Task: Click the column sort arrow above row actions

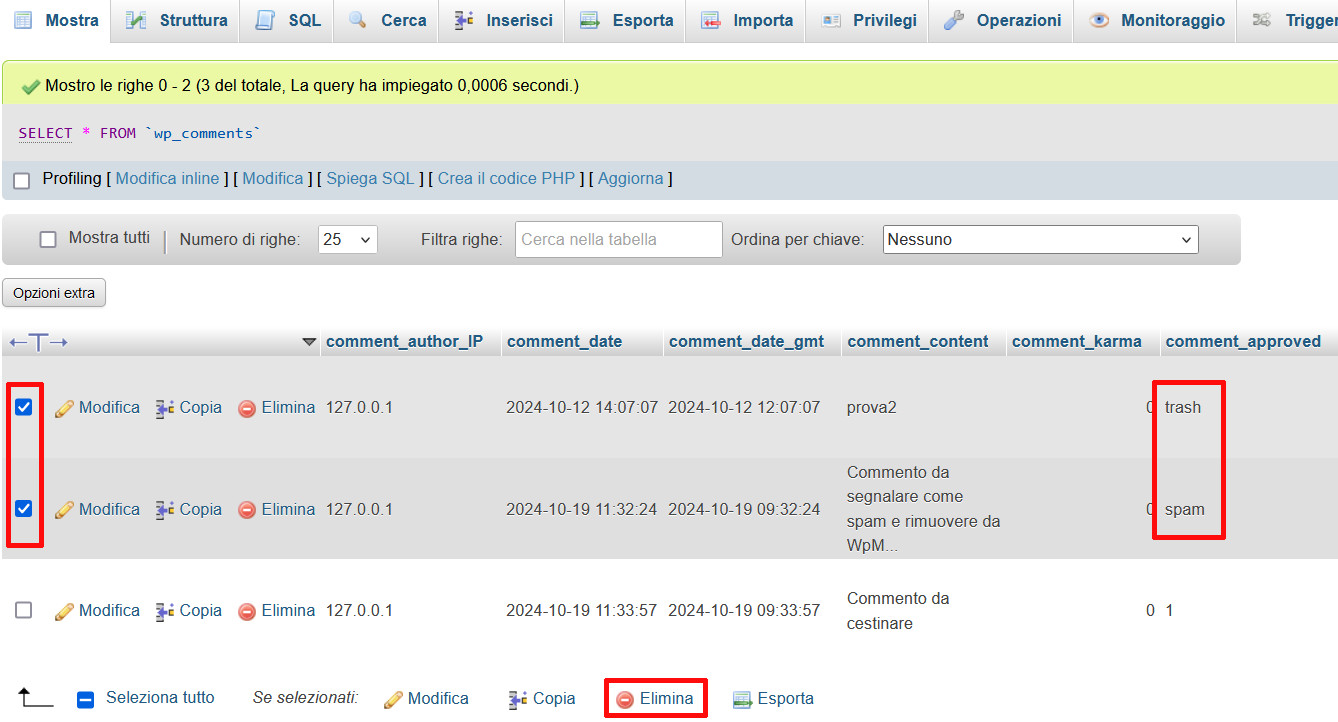Action: coord(309,341)
